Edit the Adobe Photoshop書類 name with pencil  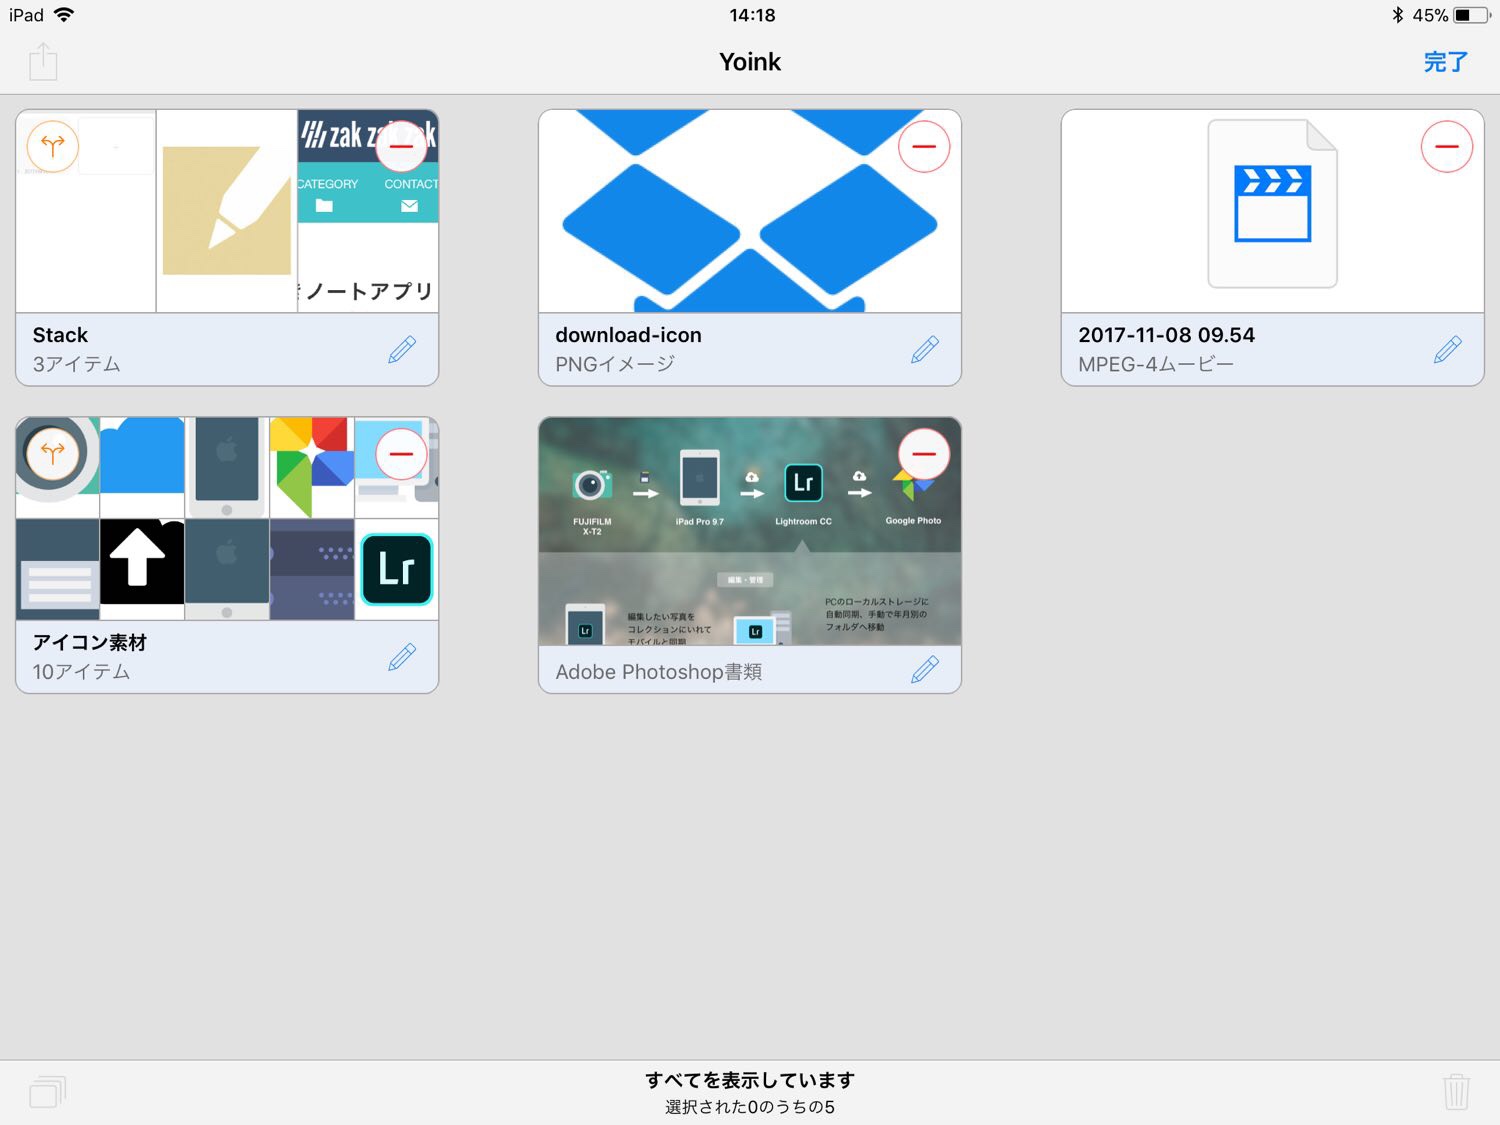point(925,669)
